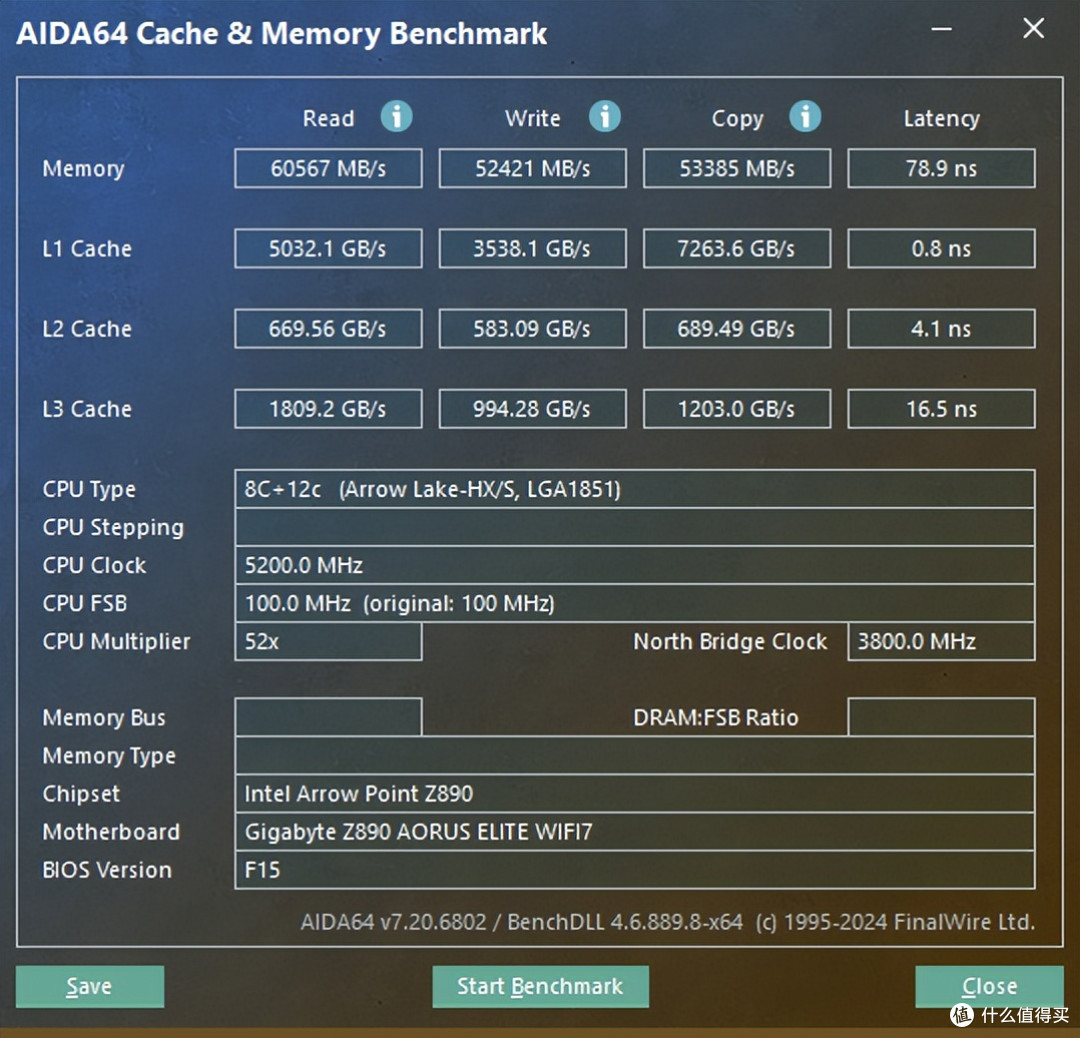1080x1038 pixels.
Task: Select L1 Cache latency 0.8 ns
Action: [941, 249]
